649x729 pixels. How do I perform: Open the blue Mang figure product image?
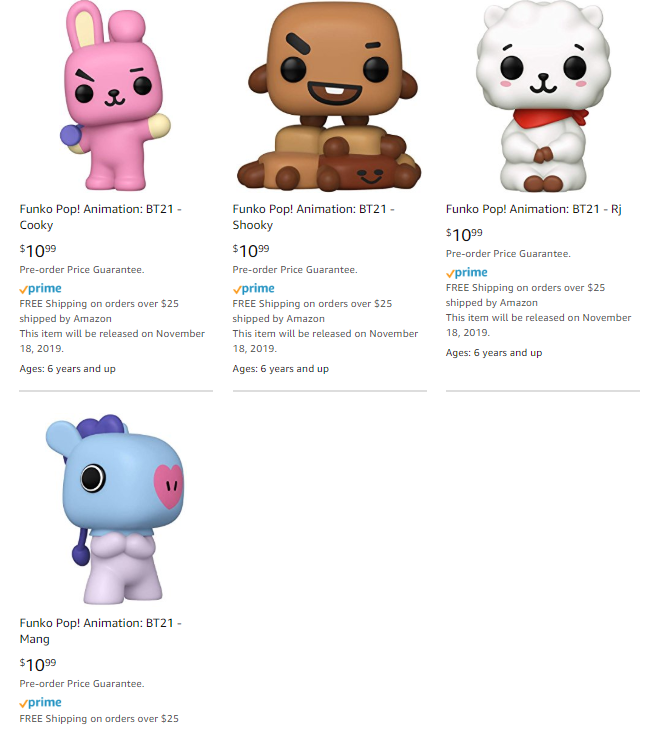click(115, 509)
